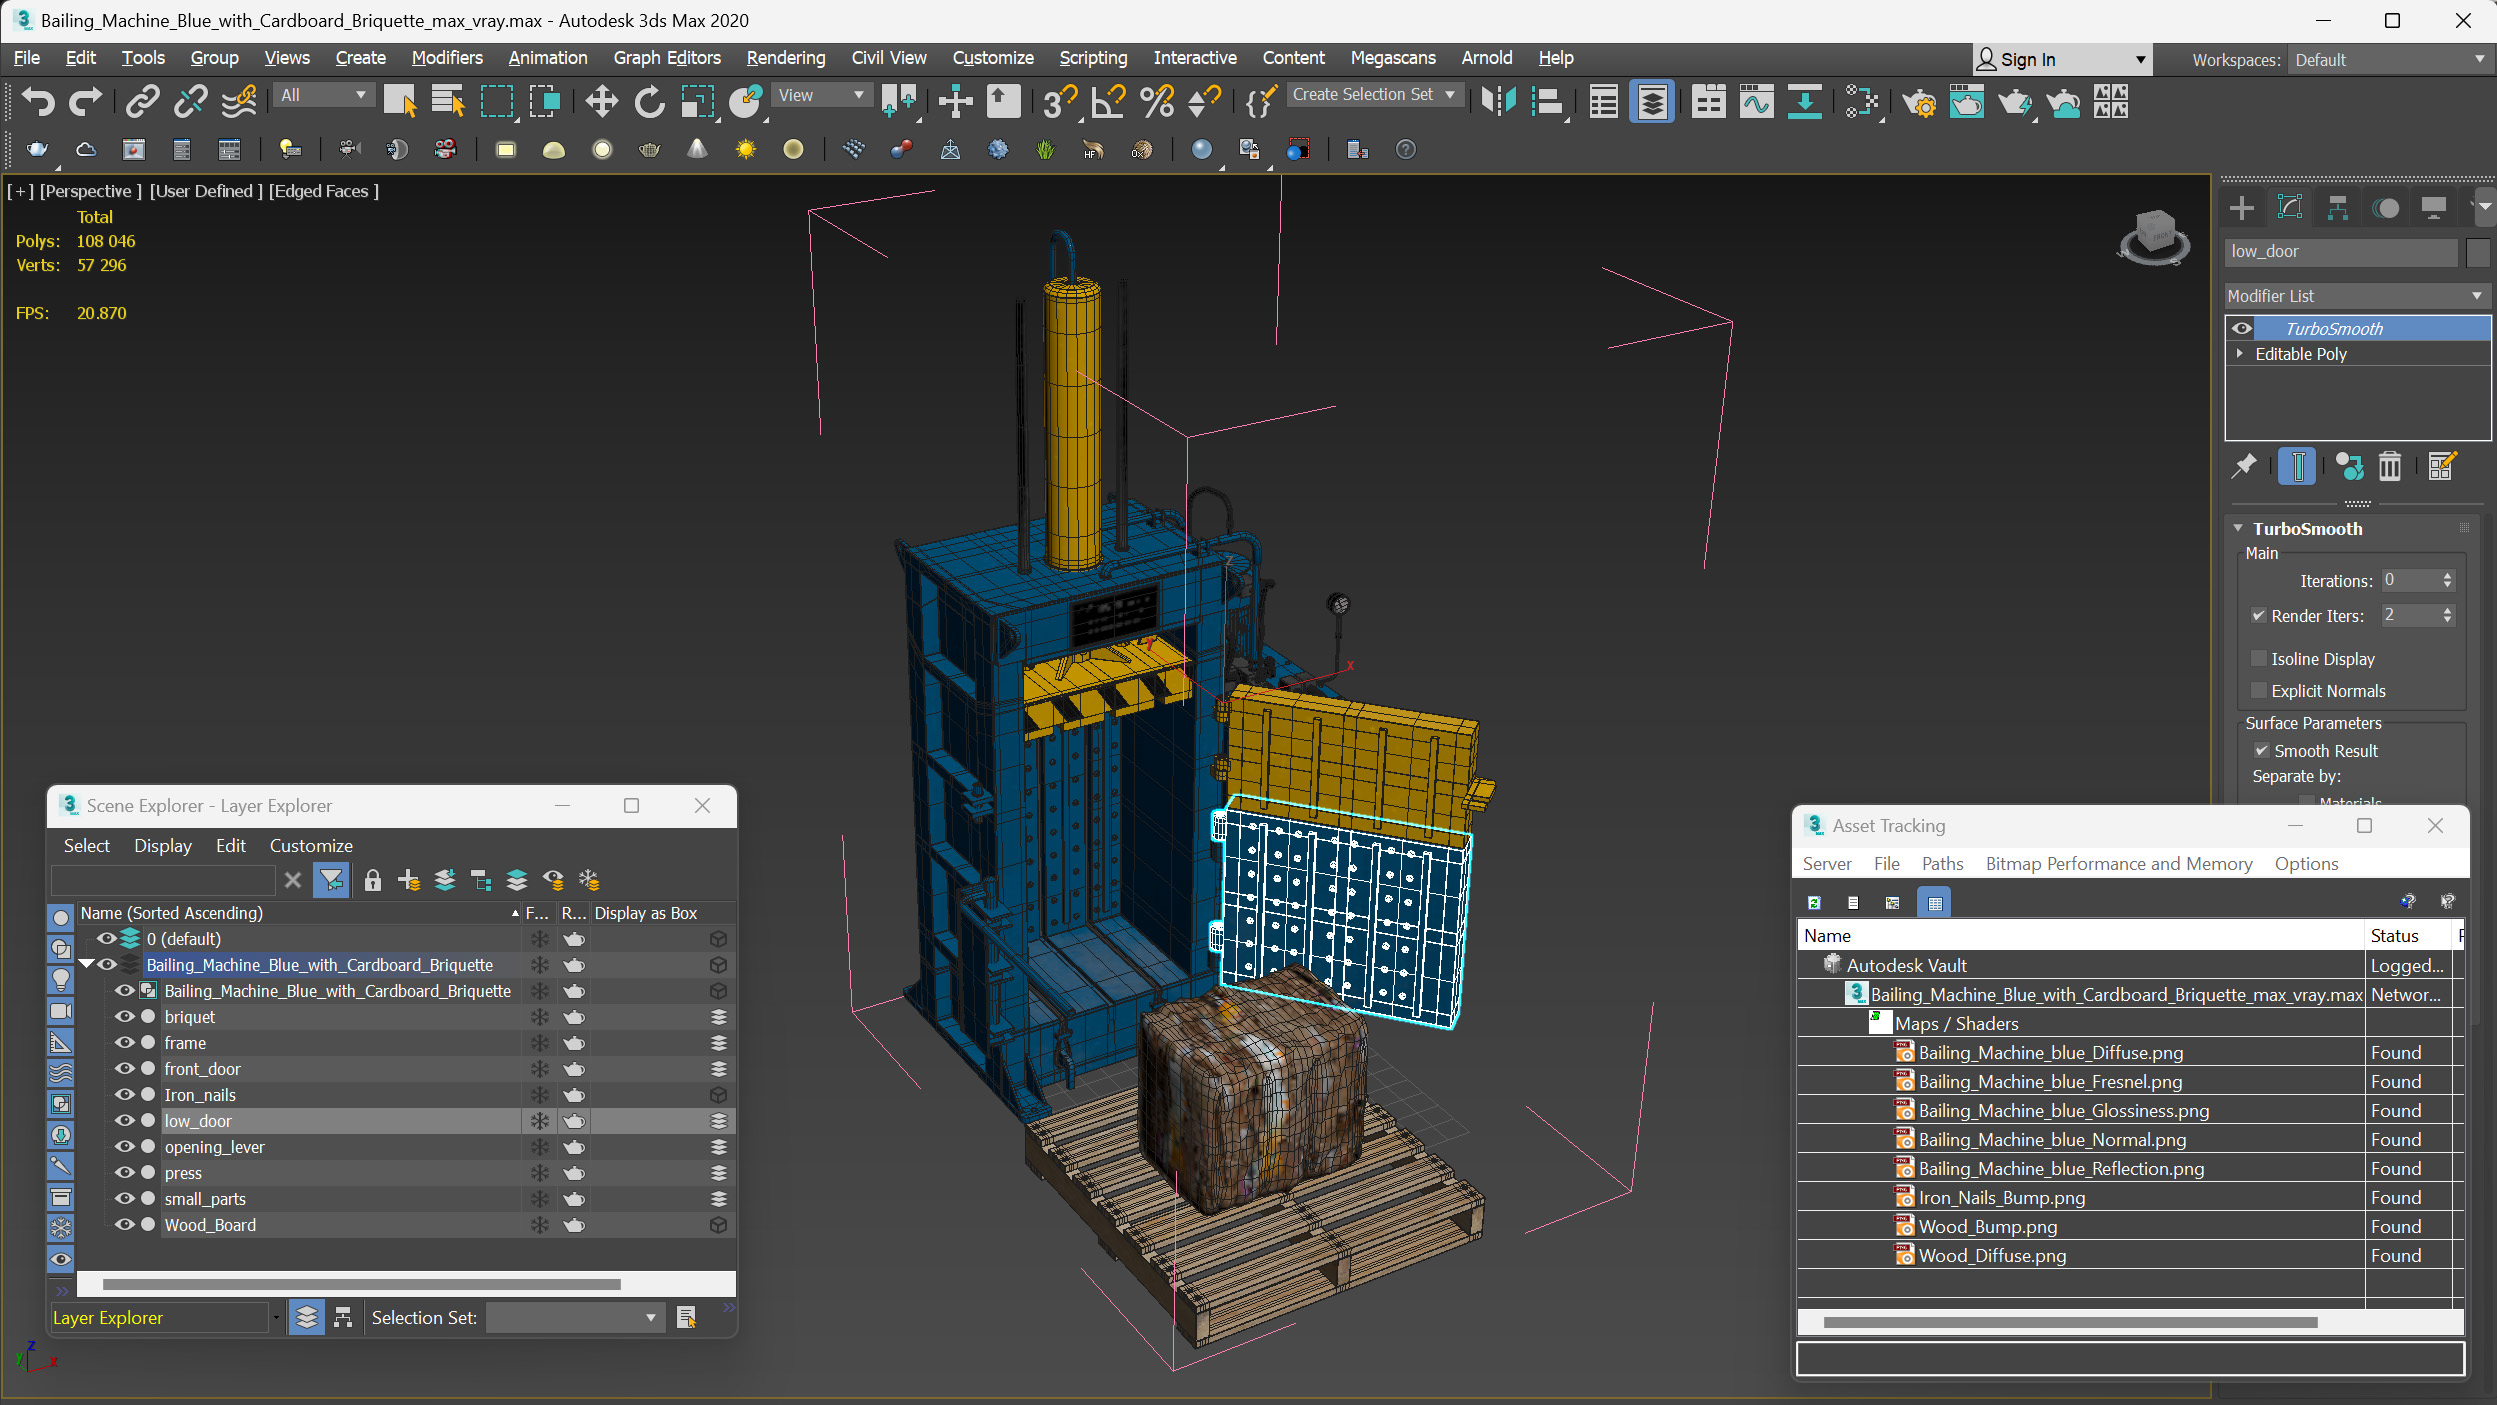Click Create New Layer icon in Scene Explorer
The height and width of the screenshot is (1405, 2497).
[409, 880]
